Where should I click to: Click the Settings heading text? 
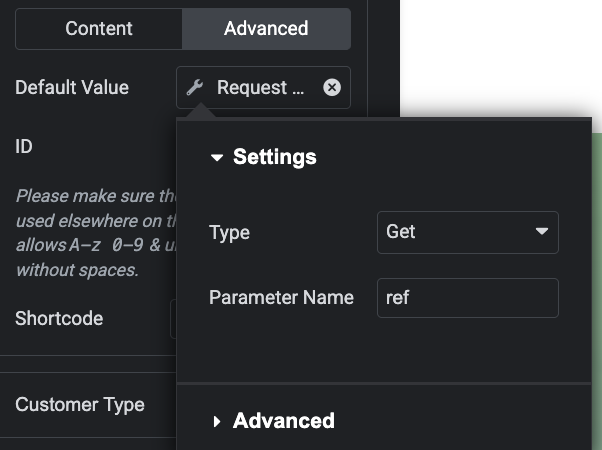275,157
